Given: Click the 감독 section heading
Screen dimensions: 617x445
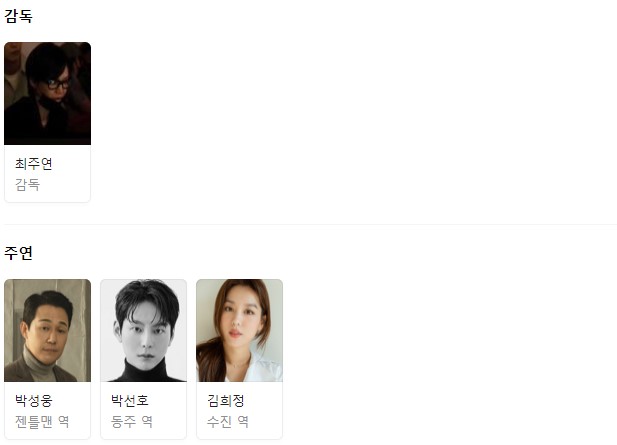Looking at the screenshot, I should click(18, 16).
